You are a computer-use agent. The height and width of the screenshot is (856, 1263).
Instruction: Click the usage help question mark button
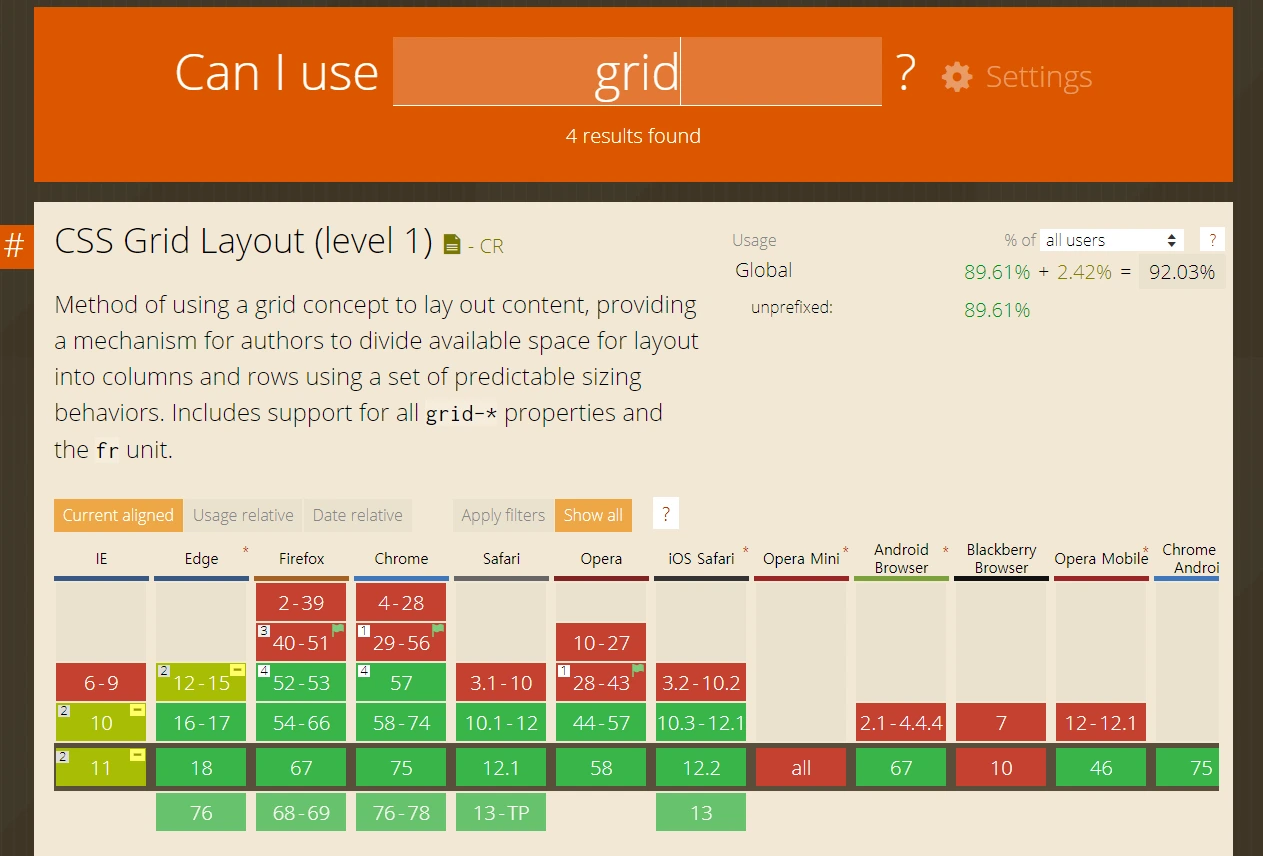pyautogui.click(x=1212, y=240)
